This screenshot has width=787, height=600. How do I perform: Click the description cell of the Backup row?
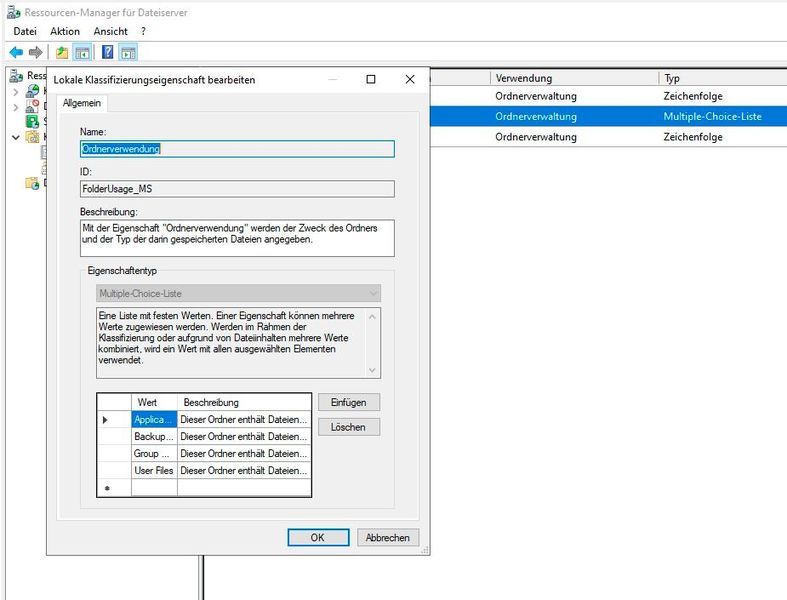pos(244,436)
